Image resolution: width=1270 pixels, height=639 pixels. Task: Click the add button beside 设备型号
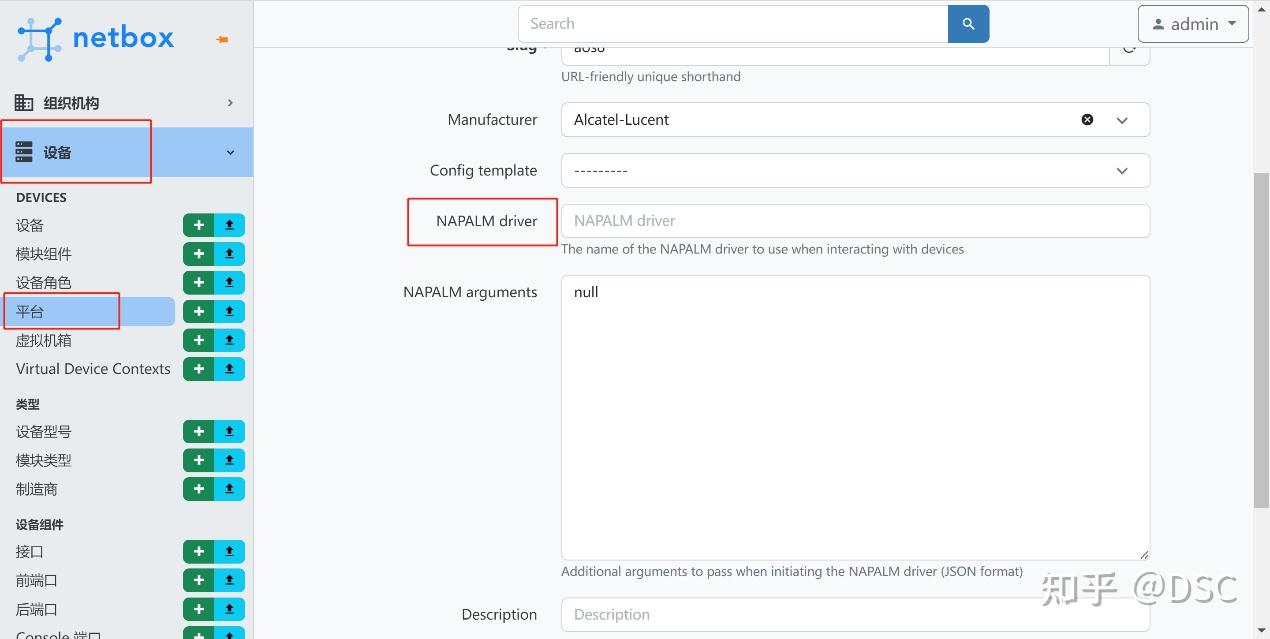click(198, 432)
